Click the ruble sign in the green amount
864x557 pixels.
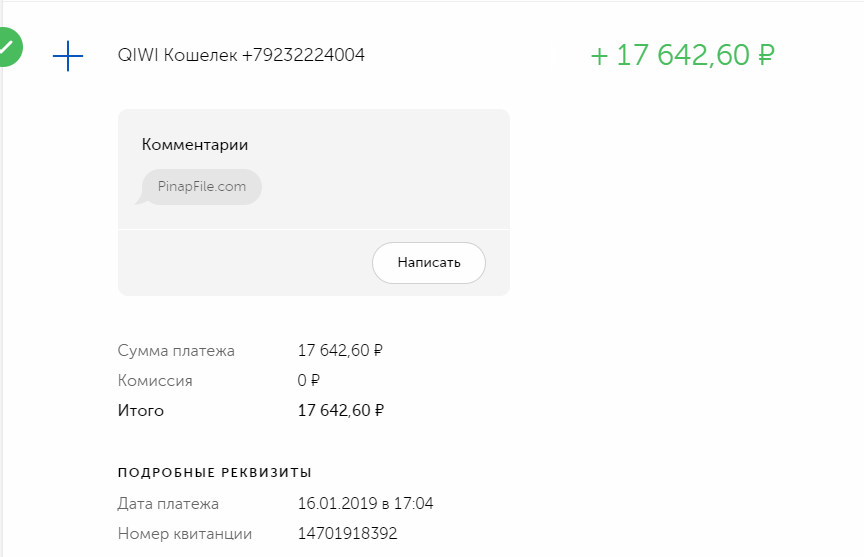(766, 56)
